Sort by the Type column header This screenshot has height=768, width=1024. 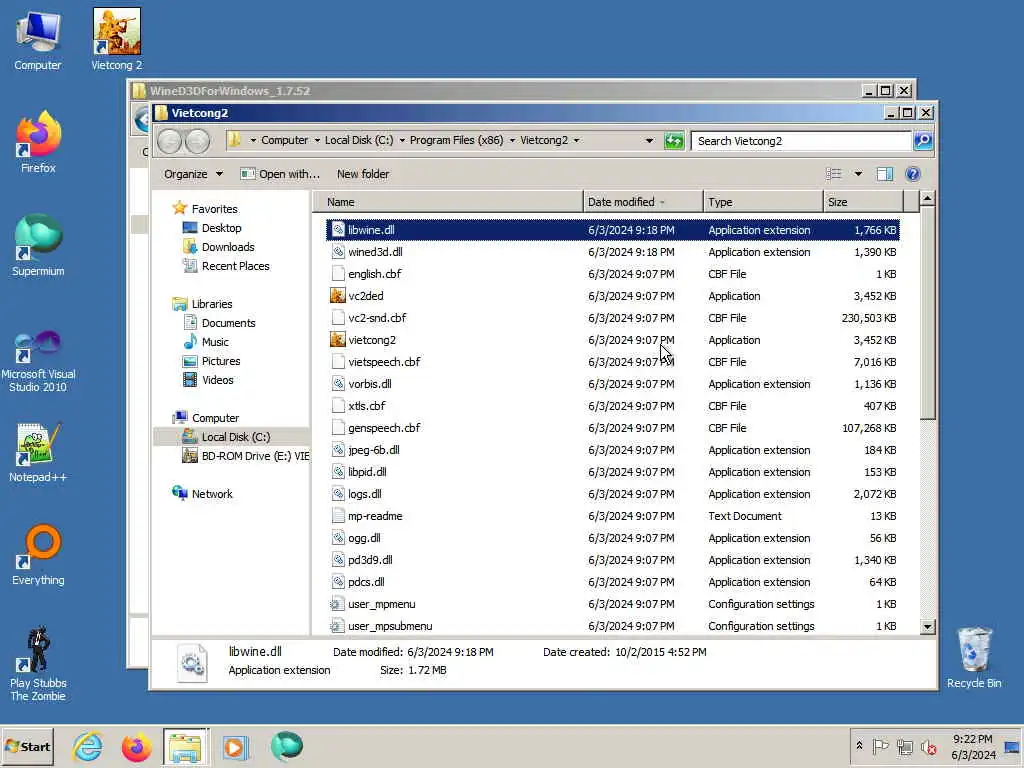(763, 202)
